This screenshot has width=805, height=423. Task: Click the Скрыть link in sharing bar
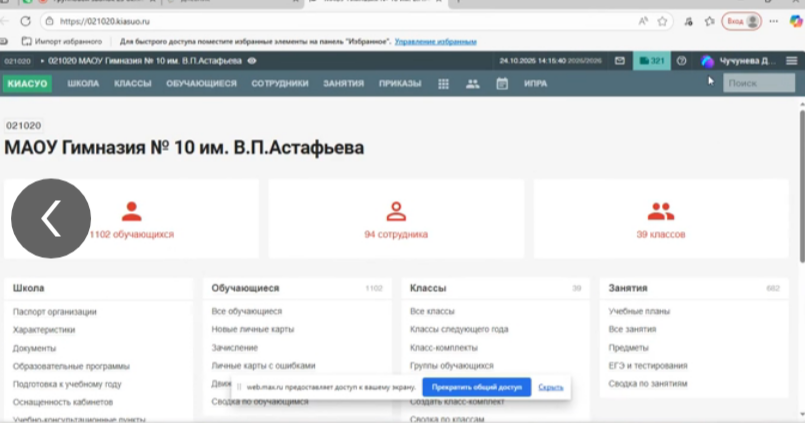tap(550, 387)
